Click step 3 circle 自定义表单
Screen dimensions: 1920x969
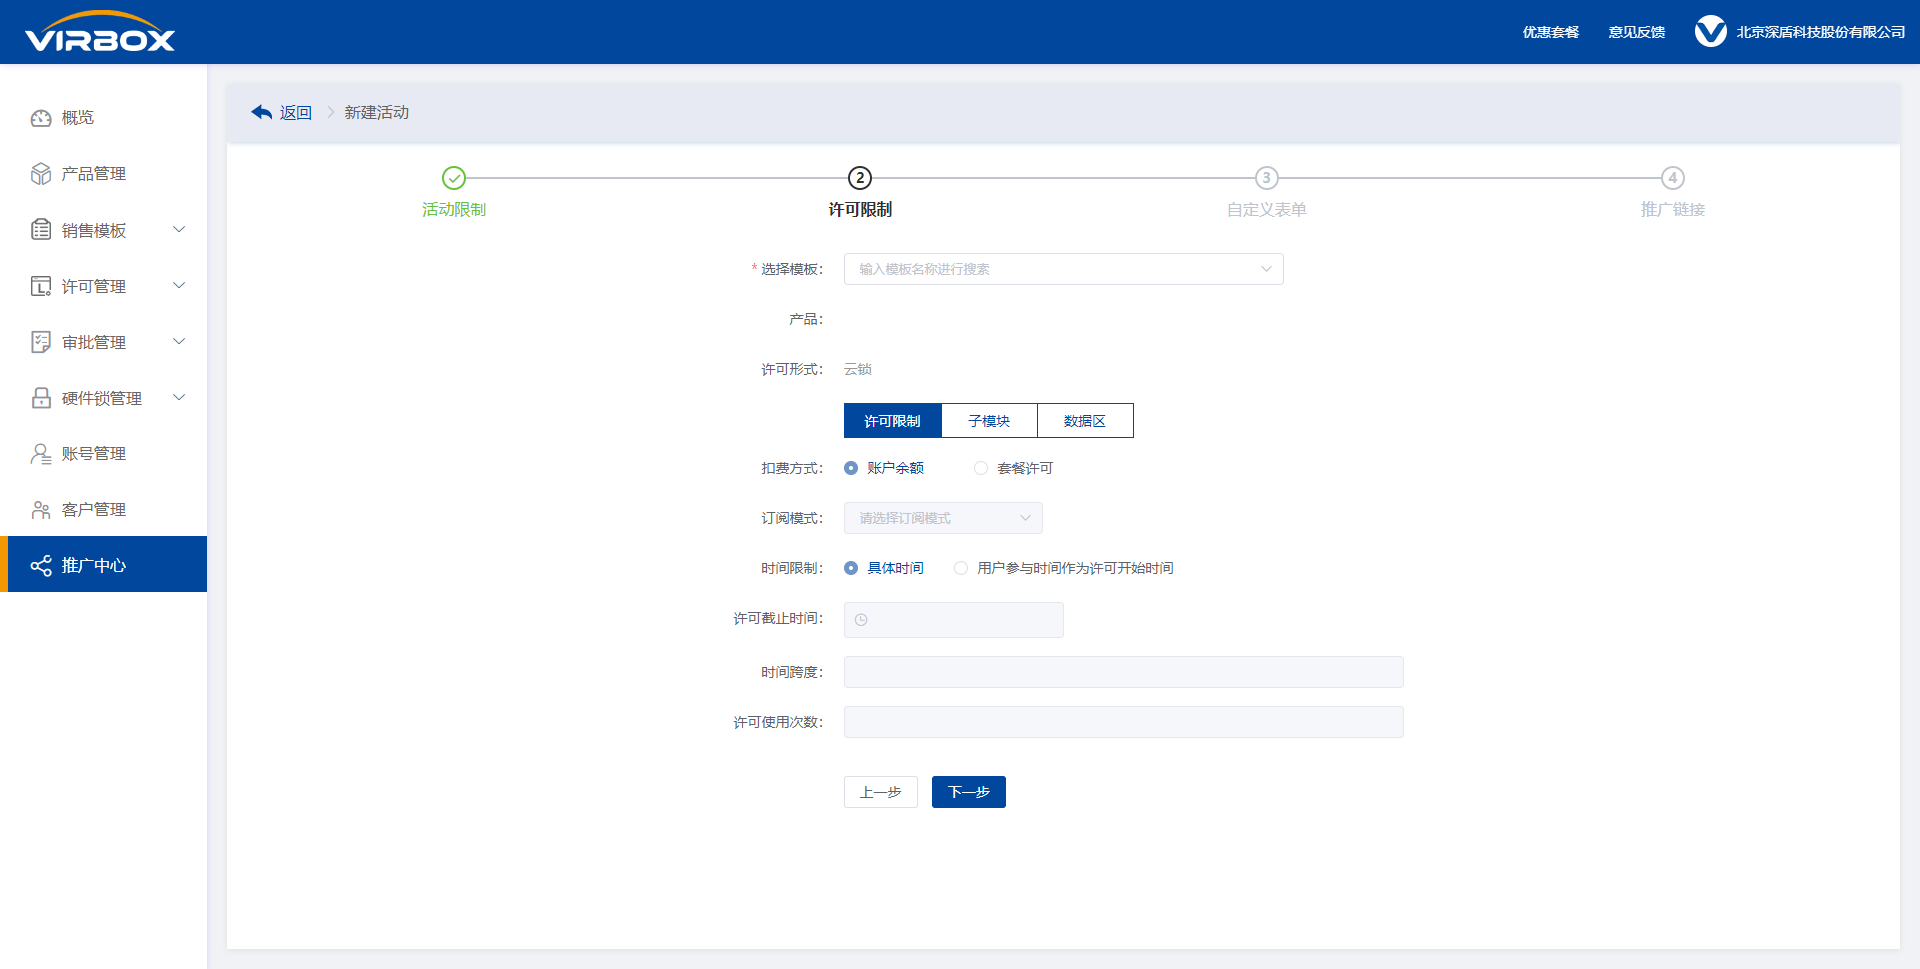(1267, 178)
